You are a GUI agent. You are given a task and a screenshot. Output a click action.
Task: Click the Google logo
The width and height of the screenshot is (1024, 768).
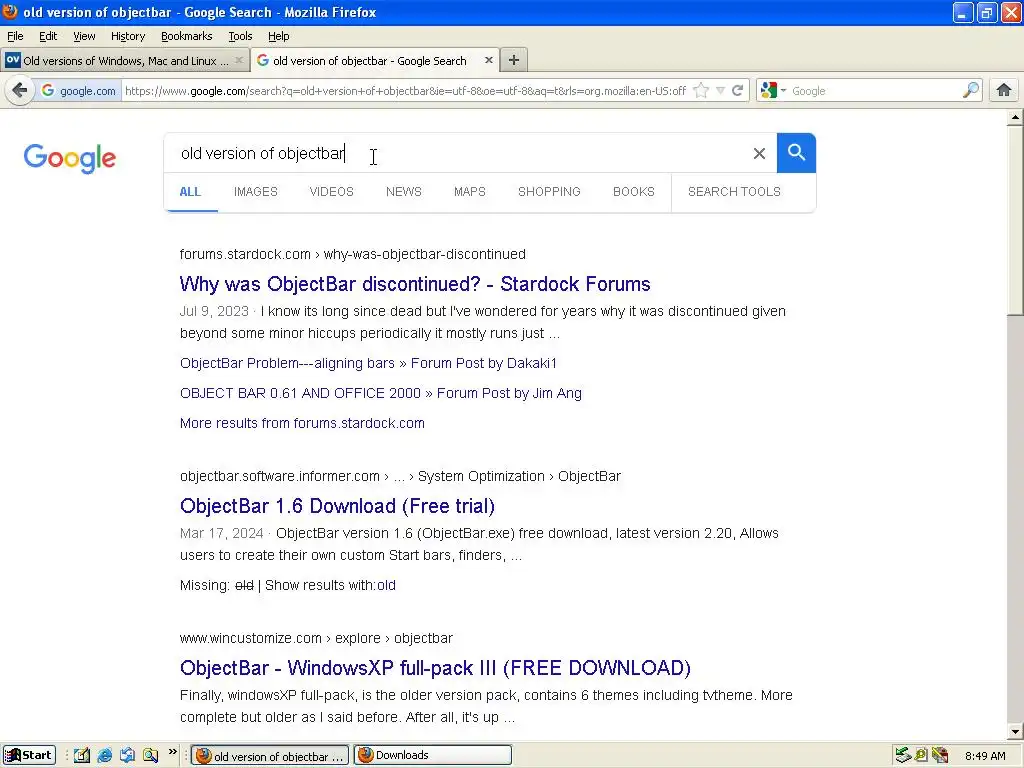coord(70,158)
